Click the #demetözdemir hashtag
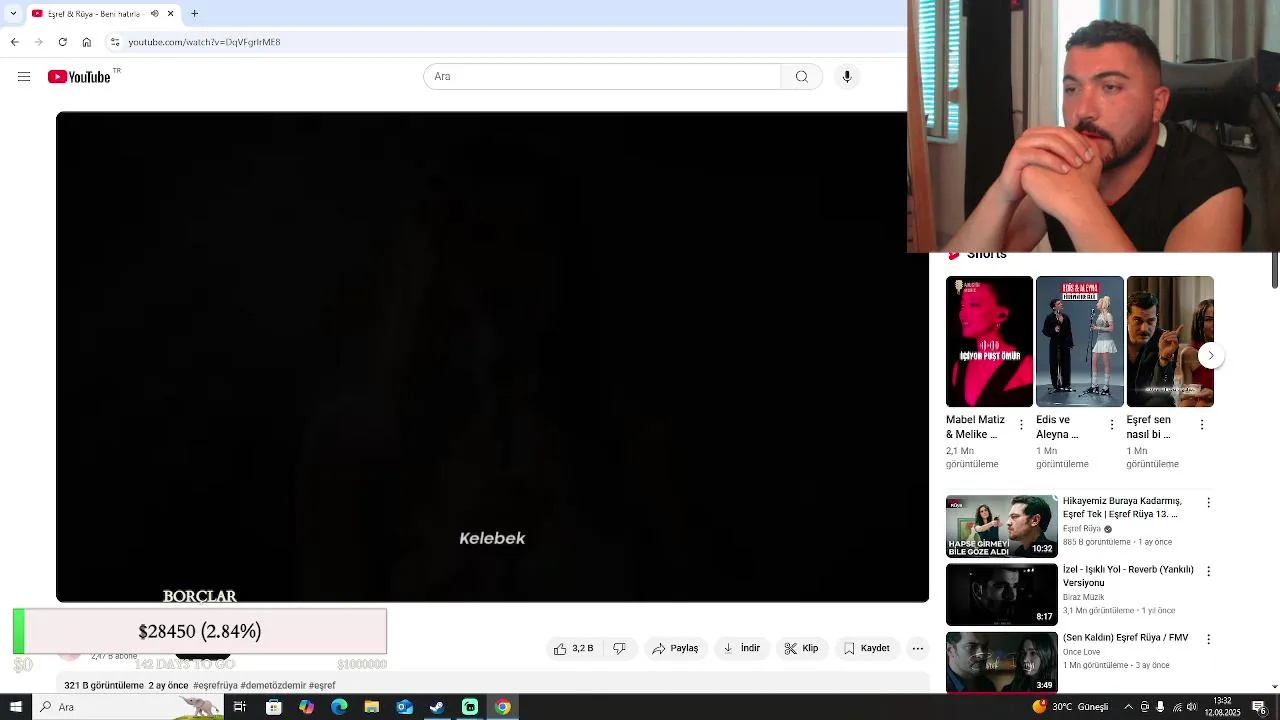Viewport: 1280px width, 720px height. pos(273,685)
